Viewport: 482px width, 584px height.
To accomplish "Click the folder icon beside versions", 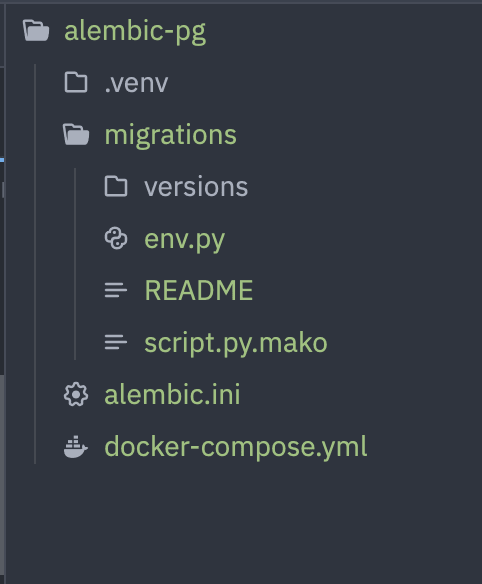I will pyautogui.click(x=116, y=186).
